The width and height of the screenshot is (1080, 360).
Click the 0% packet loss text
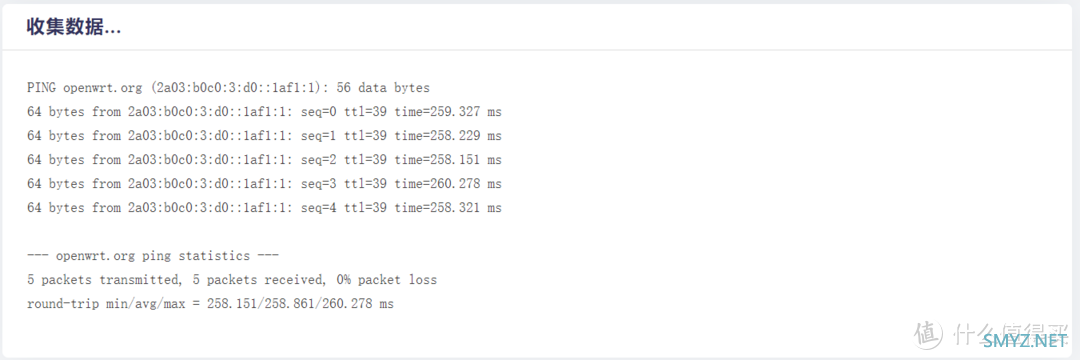(x=386, y=280)
